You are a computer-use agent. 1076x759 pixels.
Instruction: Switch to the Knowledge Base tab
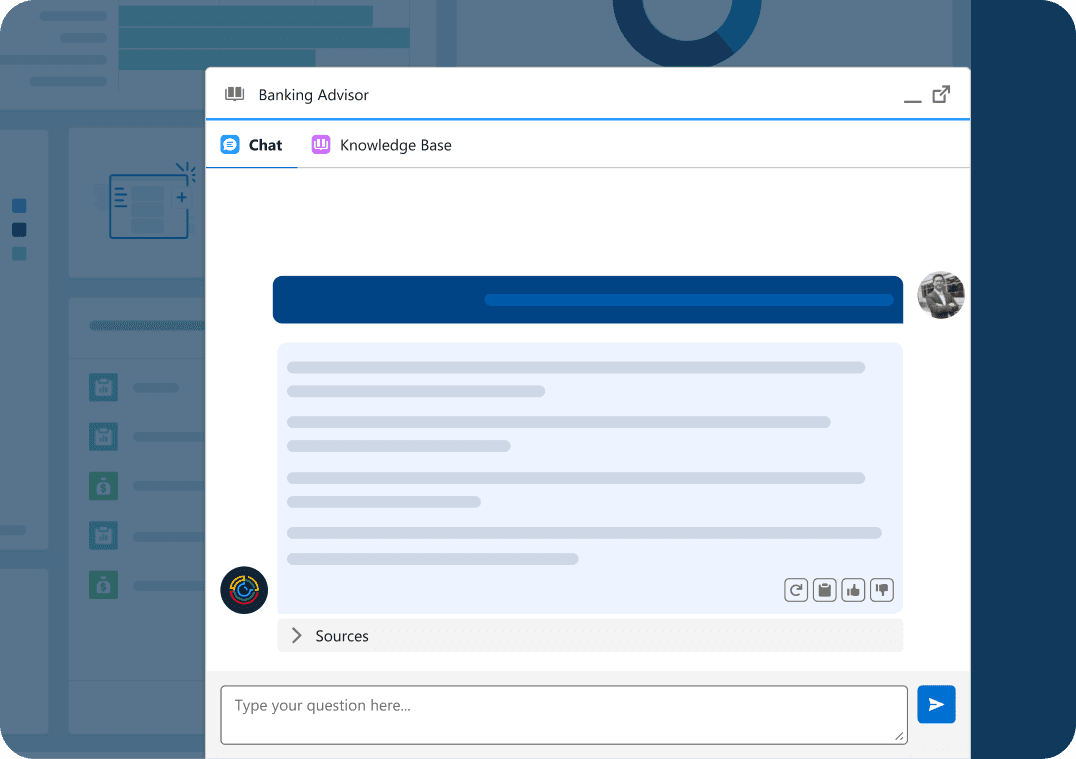[x=395, y=144]
